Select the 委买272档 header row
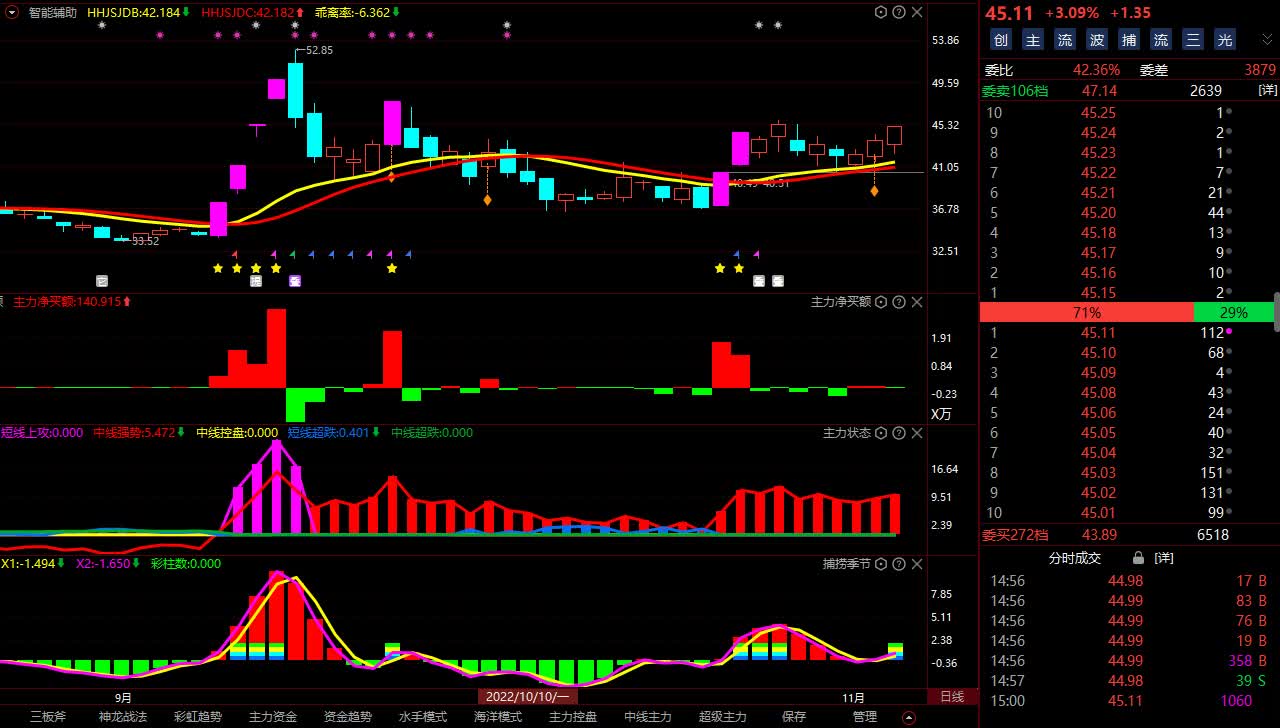Image resolution: width=1280 pixels, height=728 pixels. [x=1129, y=535]
